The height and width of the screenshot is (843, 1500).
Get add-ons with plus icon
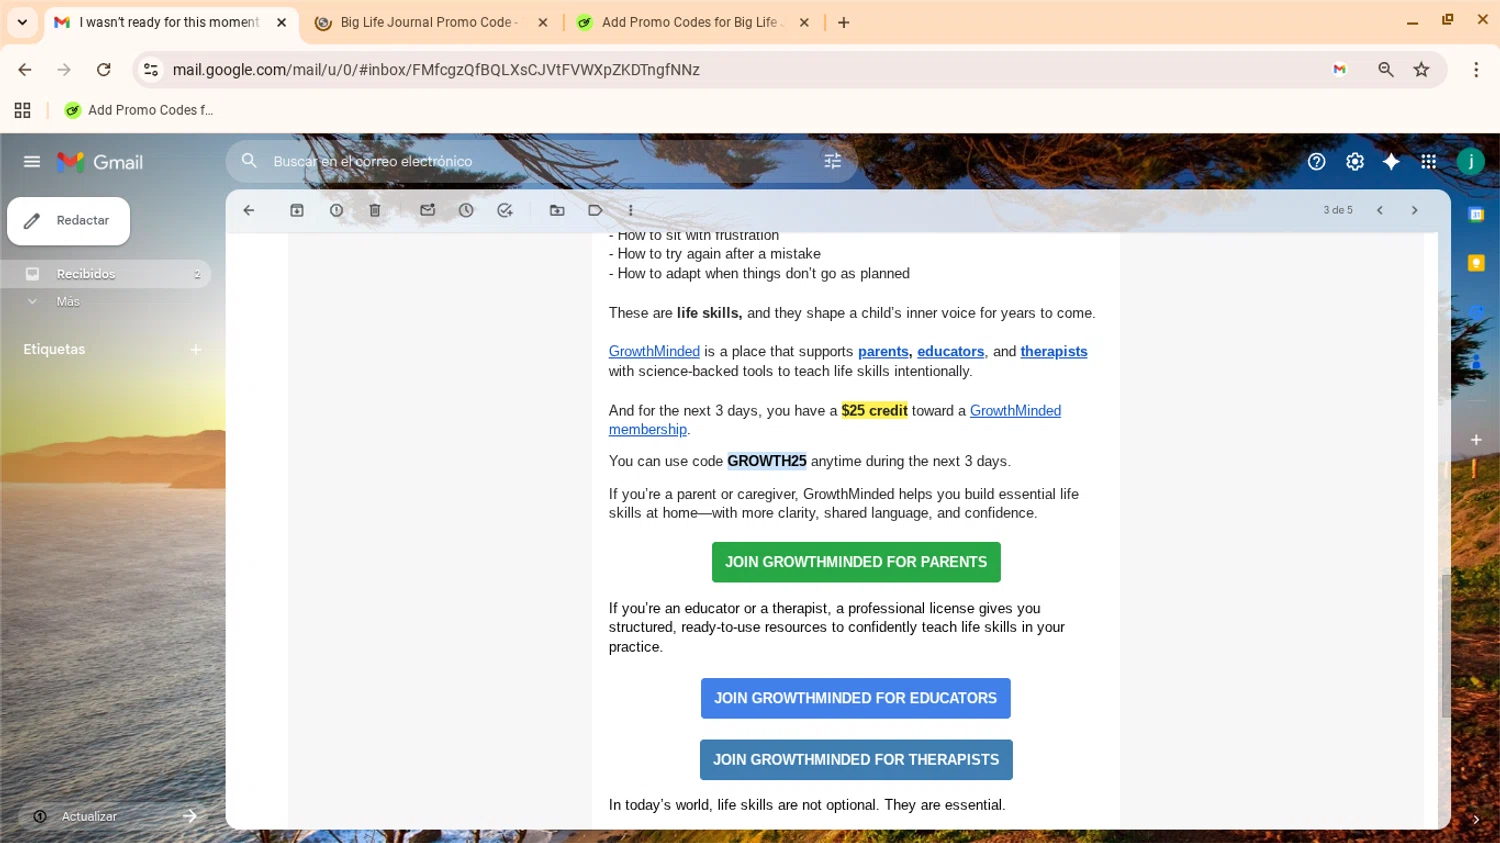click(x=1476, y=439)
